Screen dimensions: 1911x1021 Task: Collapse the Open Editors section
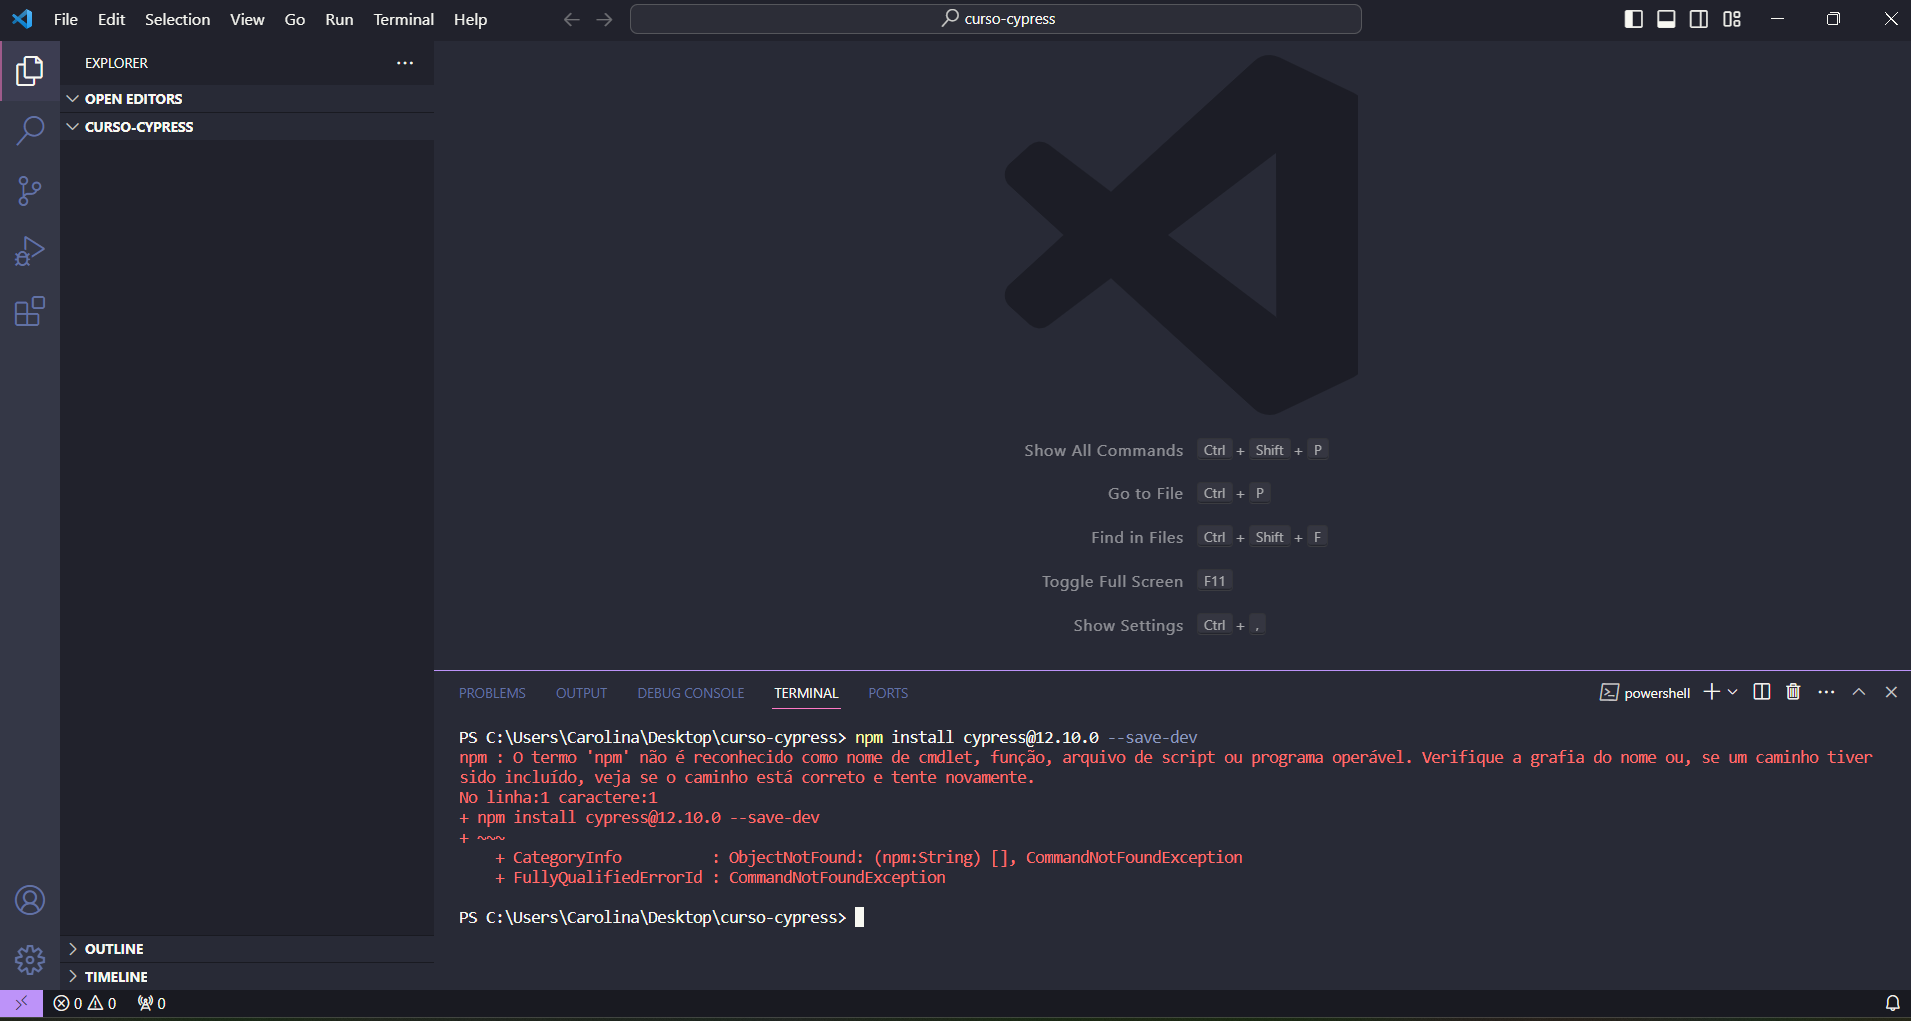tap(247, 99)
